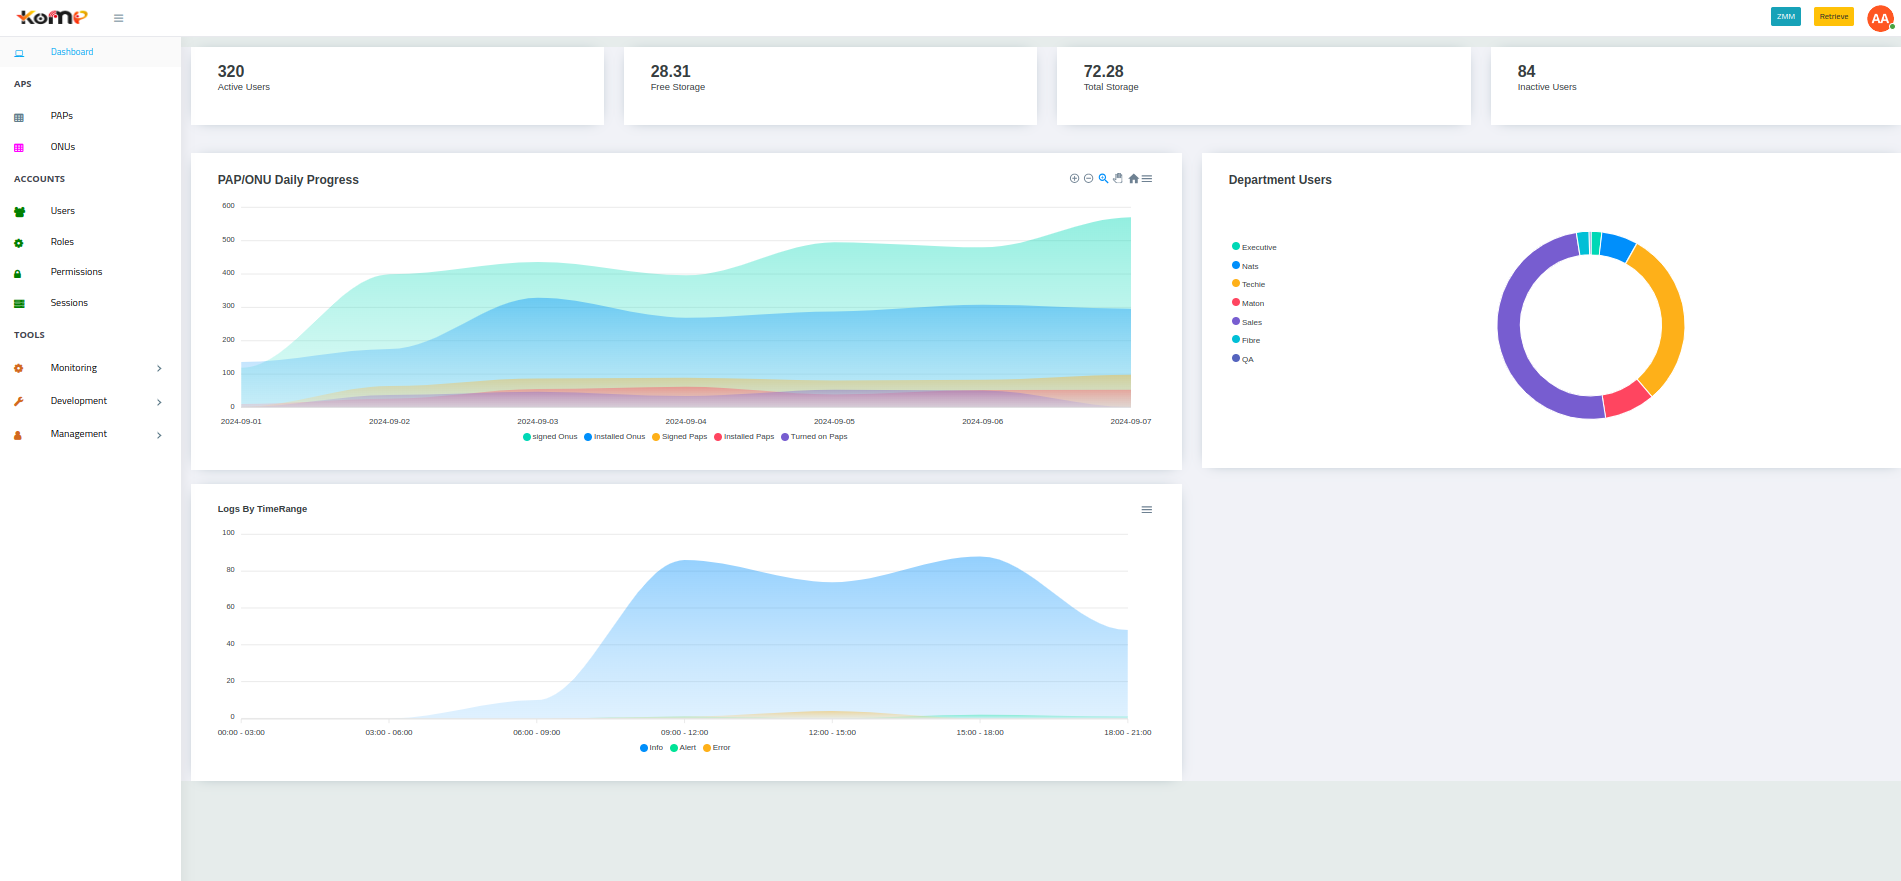Click the red donut chart segment
The height and width of the screenshot is (881, 1901).
[1627, 400]
